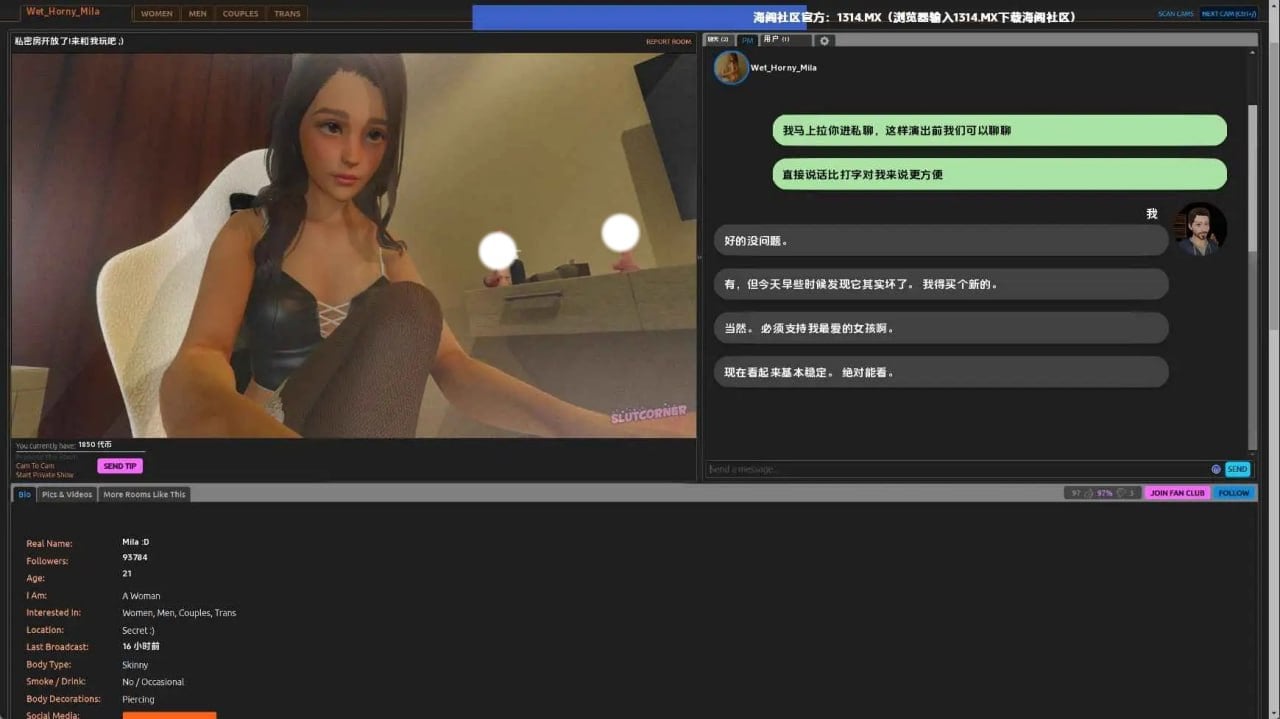Viewport: 1280px width, 719px height.
Task: Open More Rooms Like This tab
Action: (x=144, y=494)
